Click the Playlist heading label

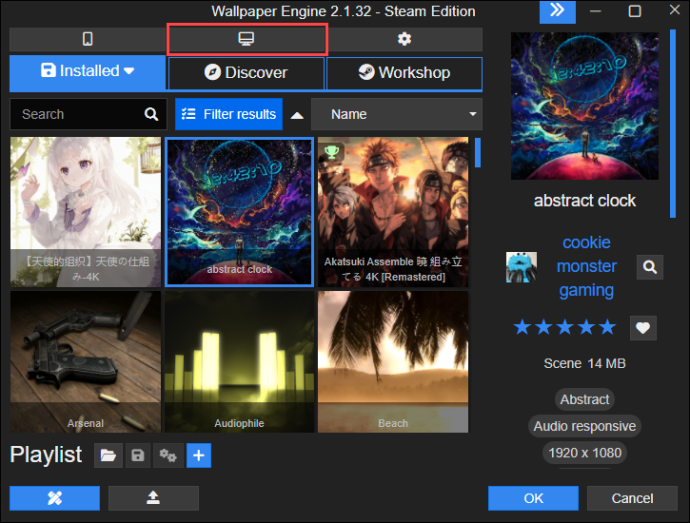pos(46,455)
